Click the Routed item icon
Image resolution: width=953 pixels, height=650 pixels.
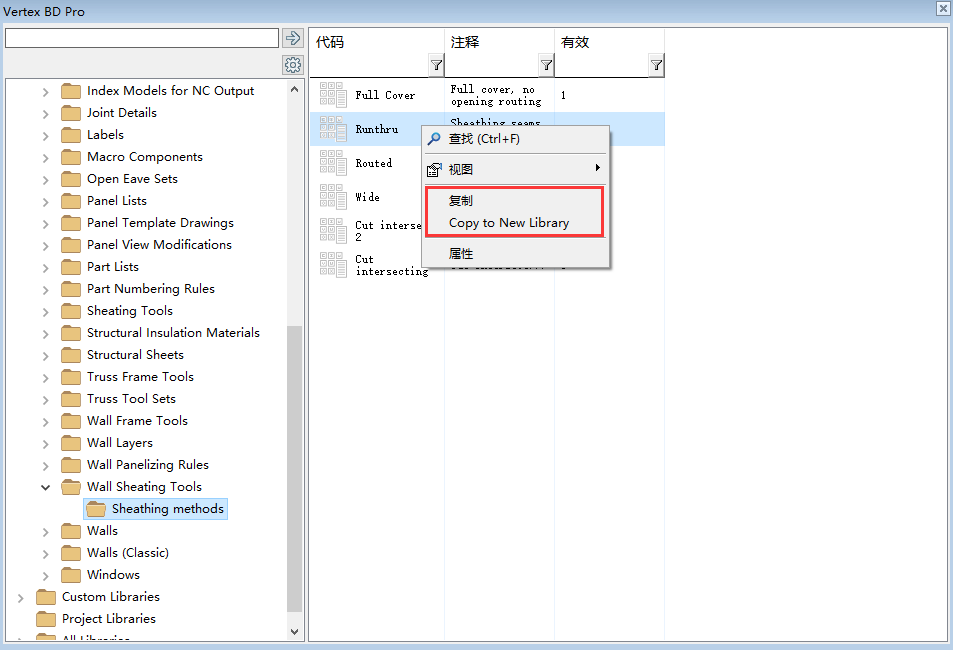[x=333, y=163]
